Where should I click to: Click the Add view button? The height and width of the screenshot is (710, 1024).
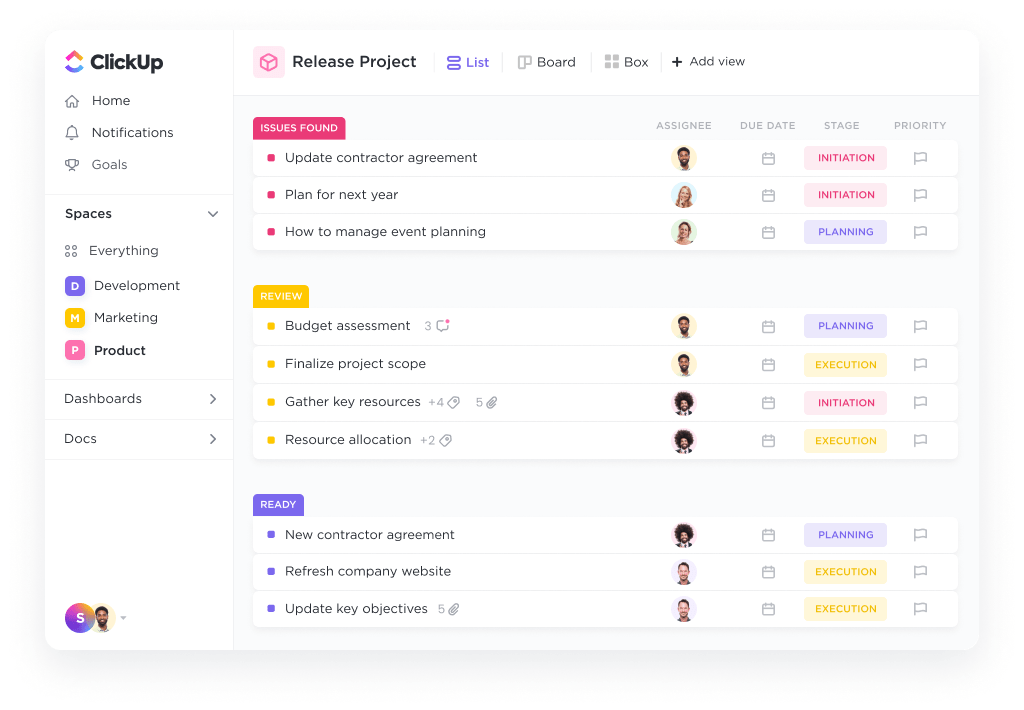pyautogui.click(x=708, y=61)
